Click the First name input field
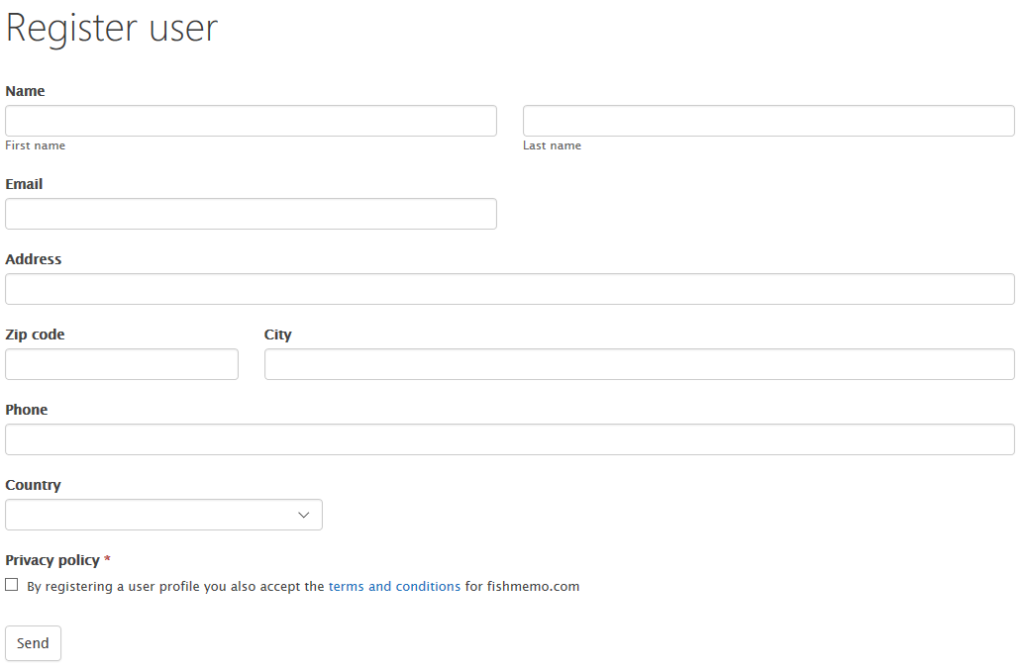 251,121
